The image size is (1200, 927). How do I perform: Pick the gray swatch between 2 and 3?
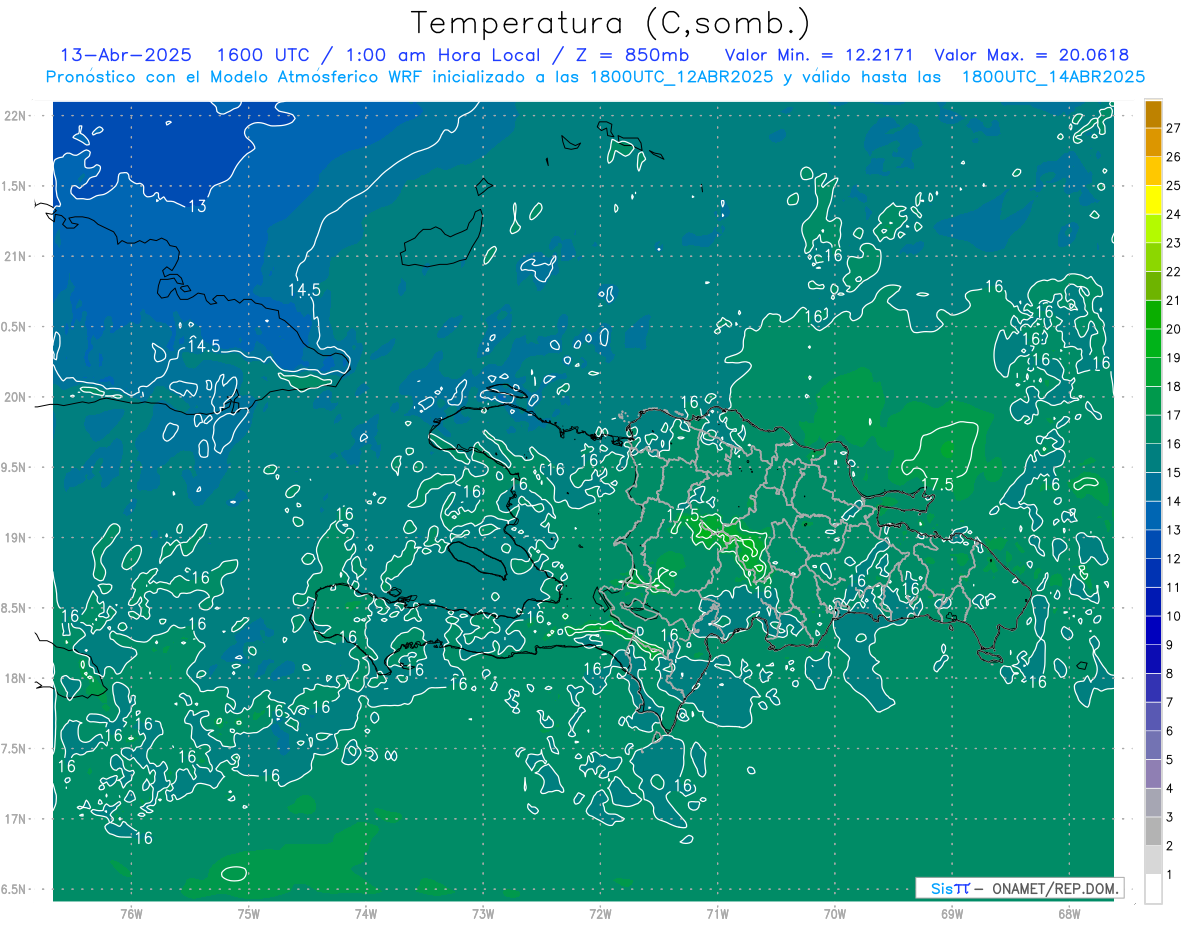tap(1153, 832)
